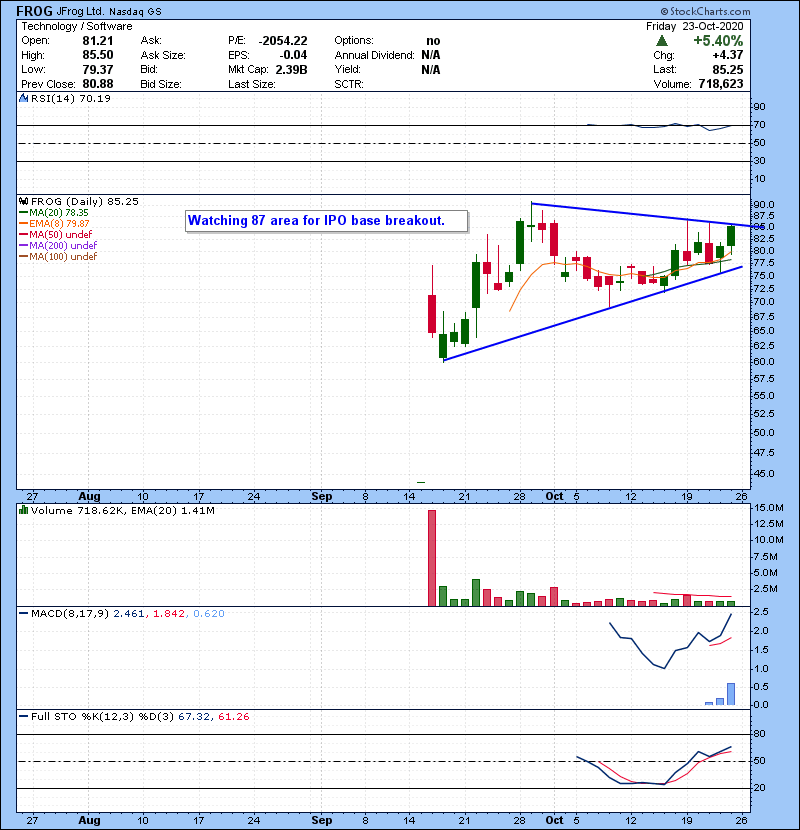Image resolution: width=800 pixels, height=830 pixels.
Task: Click the Ask Size label
Action: [x=163, y=55]
